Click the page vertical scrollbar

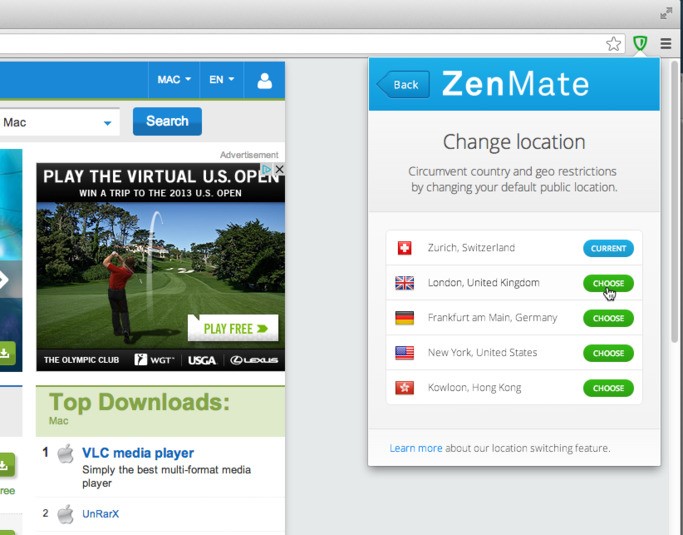675,200
